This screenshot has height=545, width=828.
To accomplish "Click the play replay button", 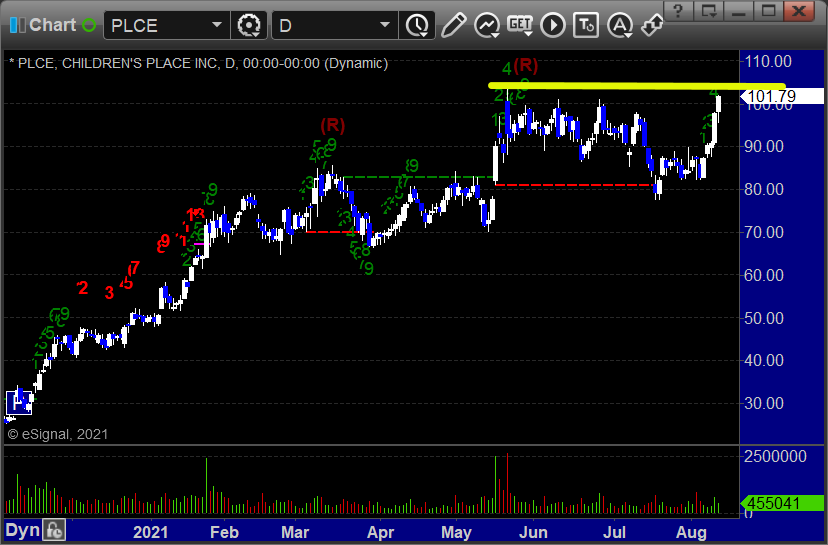I will 553,25.
